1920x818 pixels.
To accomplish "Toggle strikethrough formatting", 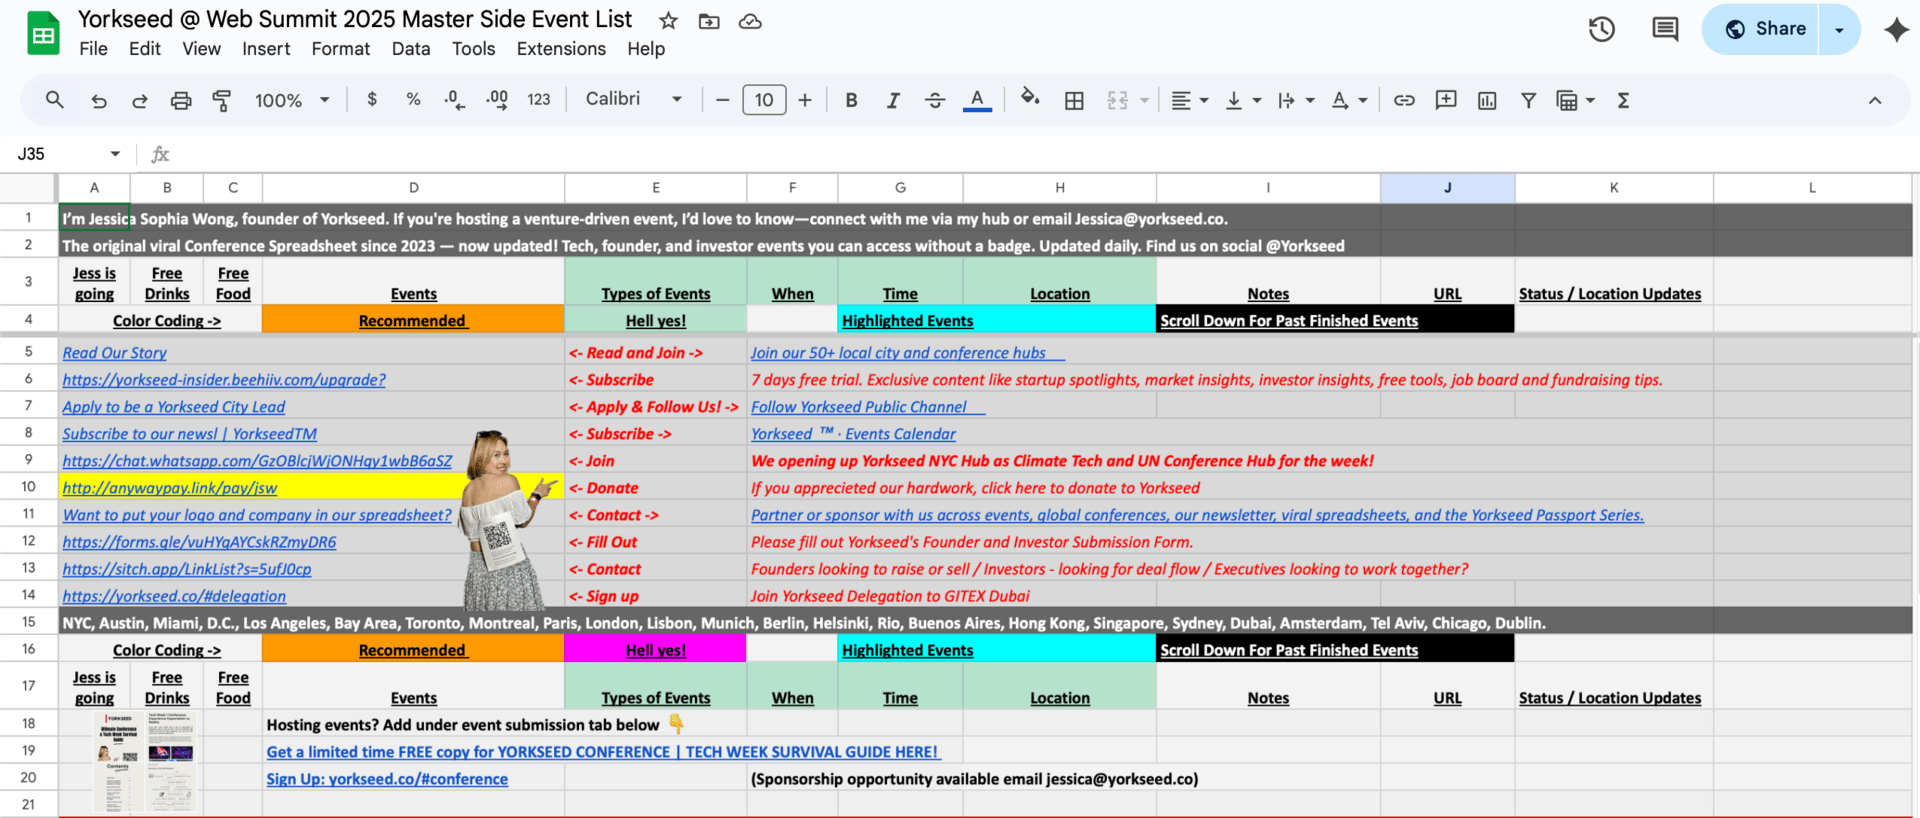I will tap(935, 100).
